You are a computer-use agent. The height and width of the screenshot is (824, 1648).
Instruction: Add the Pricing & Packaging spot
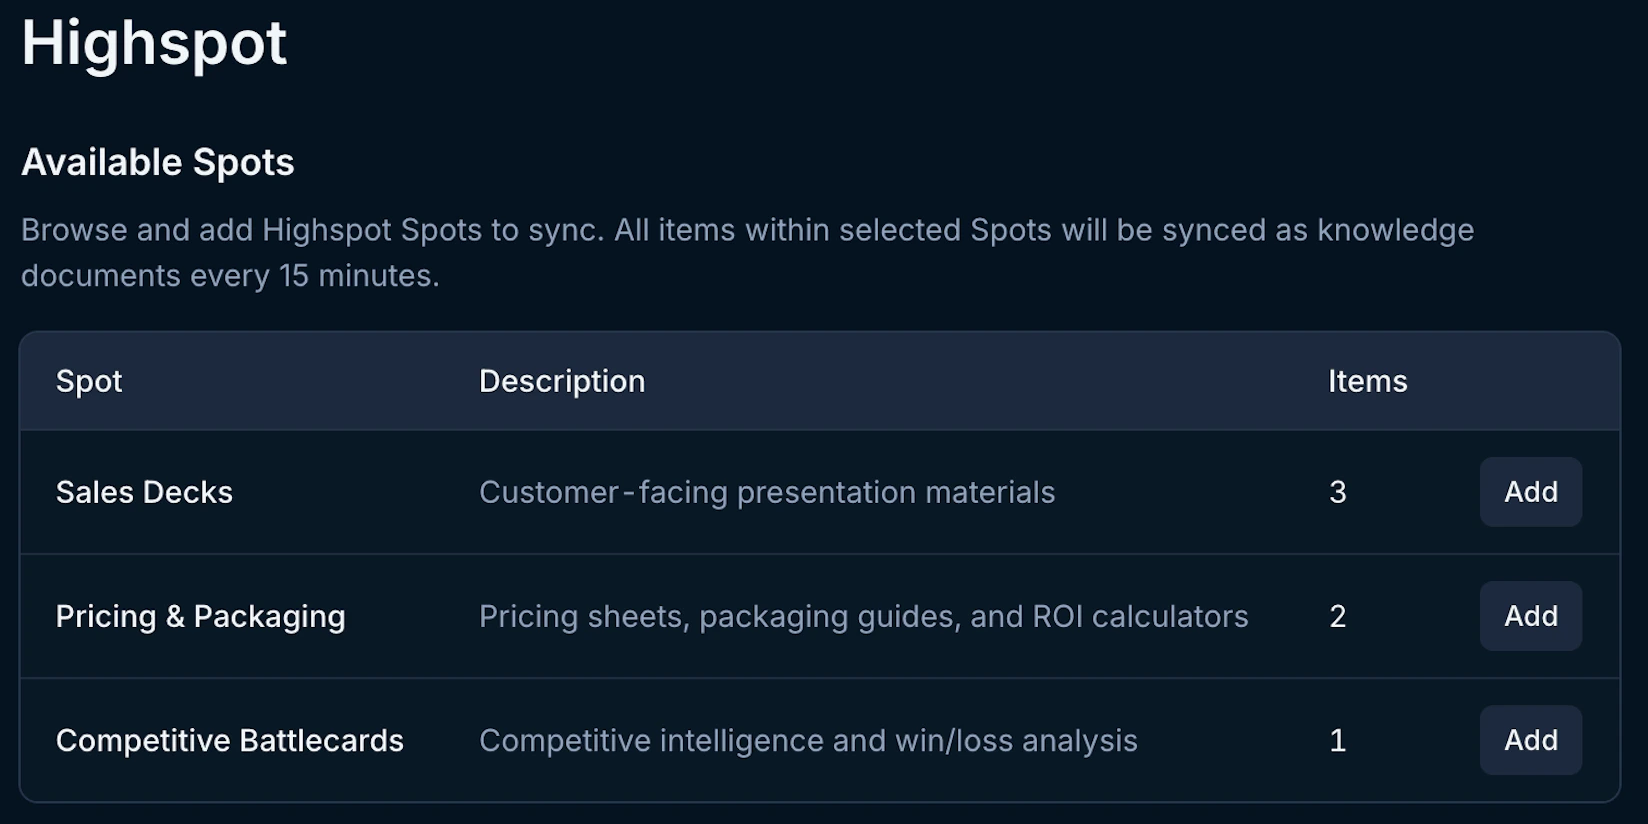coord(1530,616)
